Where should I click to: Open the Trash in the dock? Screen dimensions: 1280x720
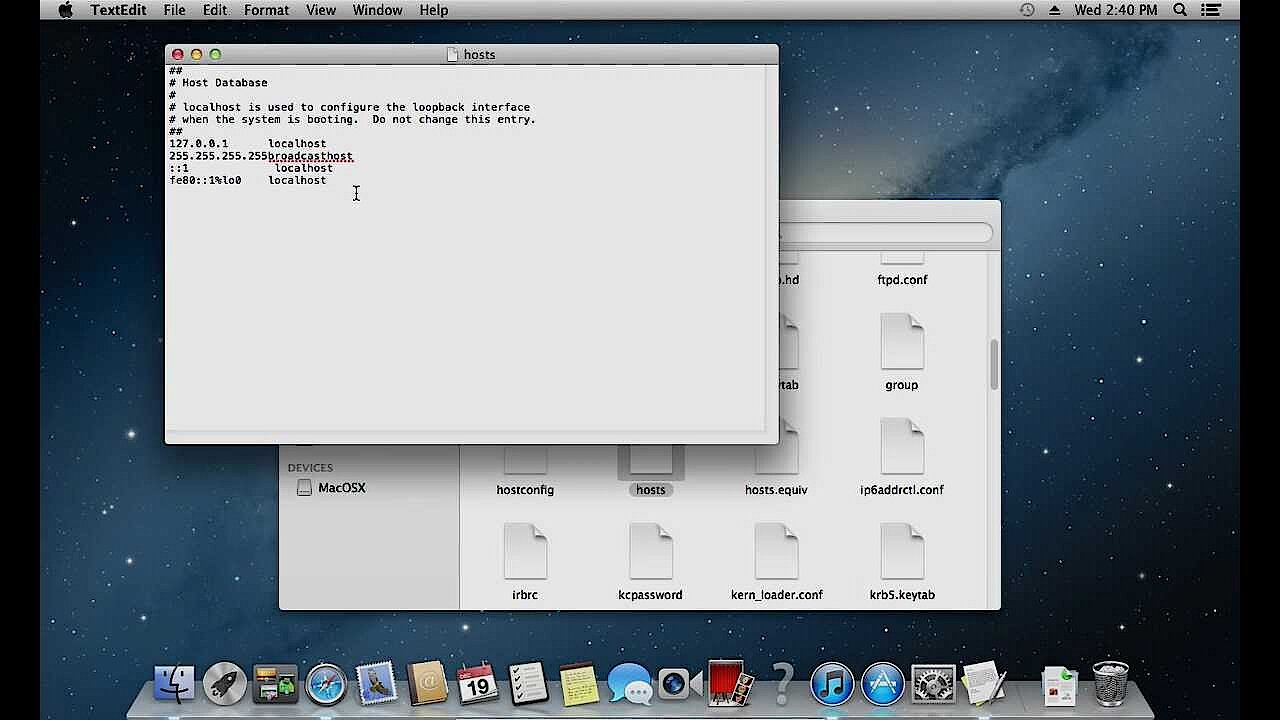pyautogui.click(x=1110, y=684)
